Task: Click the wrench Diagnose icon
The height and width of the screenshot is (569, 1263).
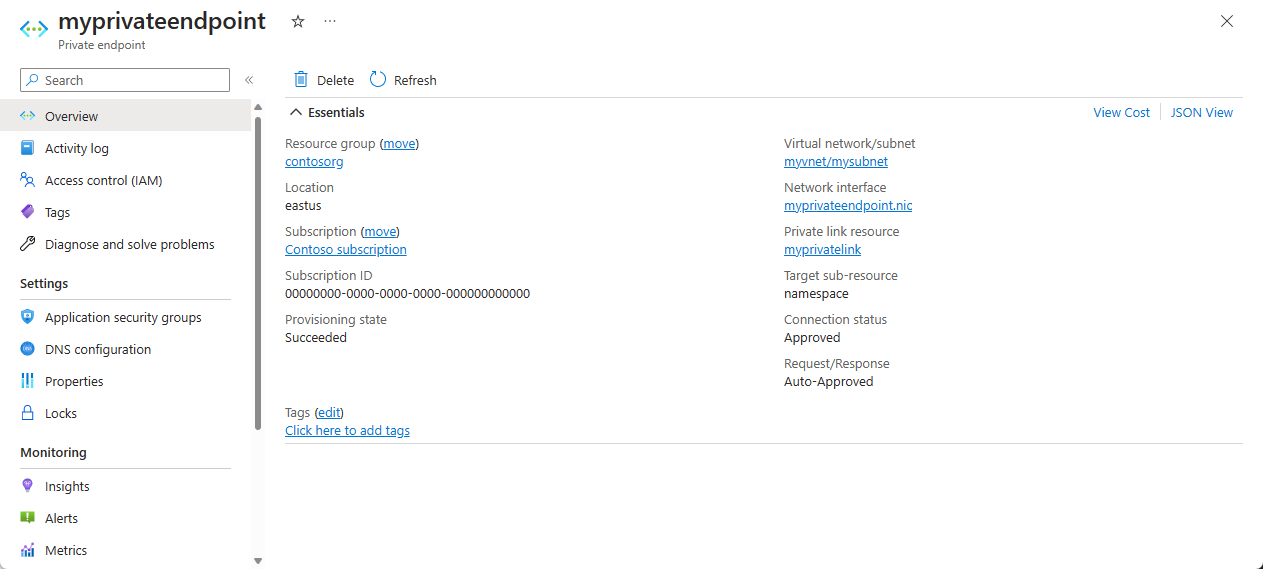Action: point(27,244)
